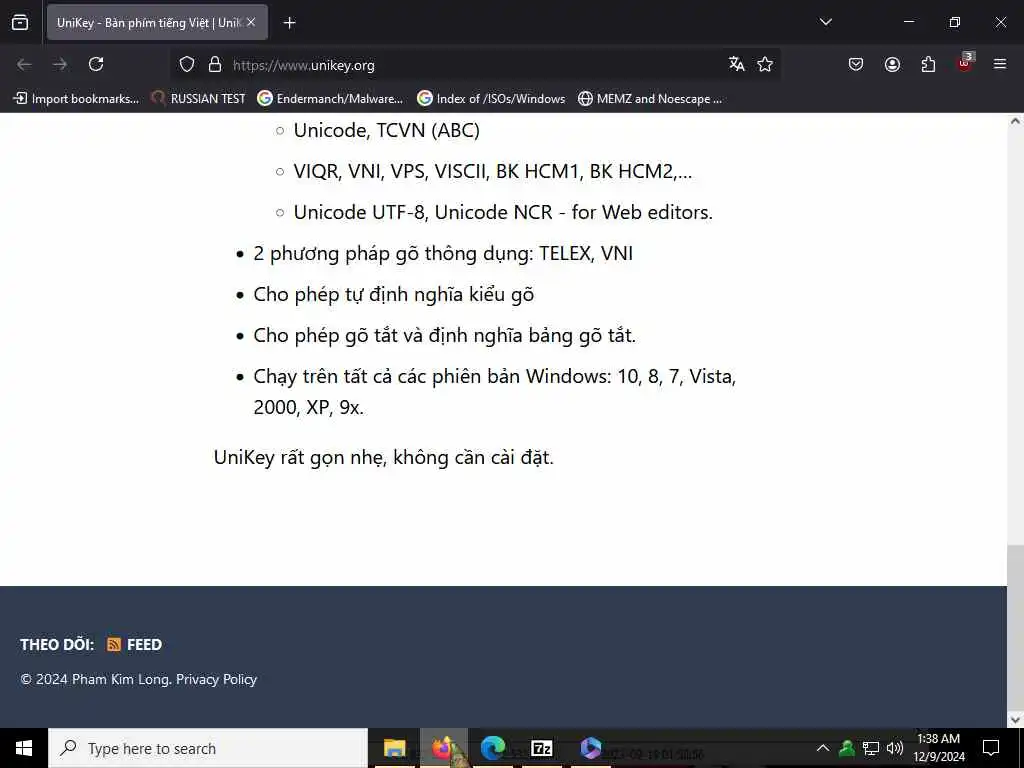
Task: Click the scrollbar down arrow
Action: (1015, 720)
